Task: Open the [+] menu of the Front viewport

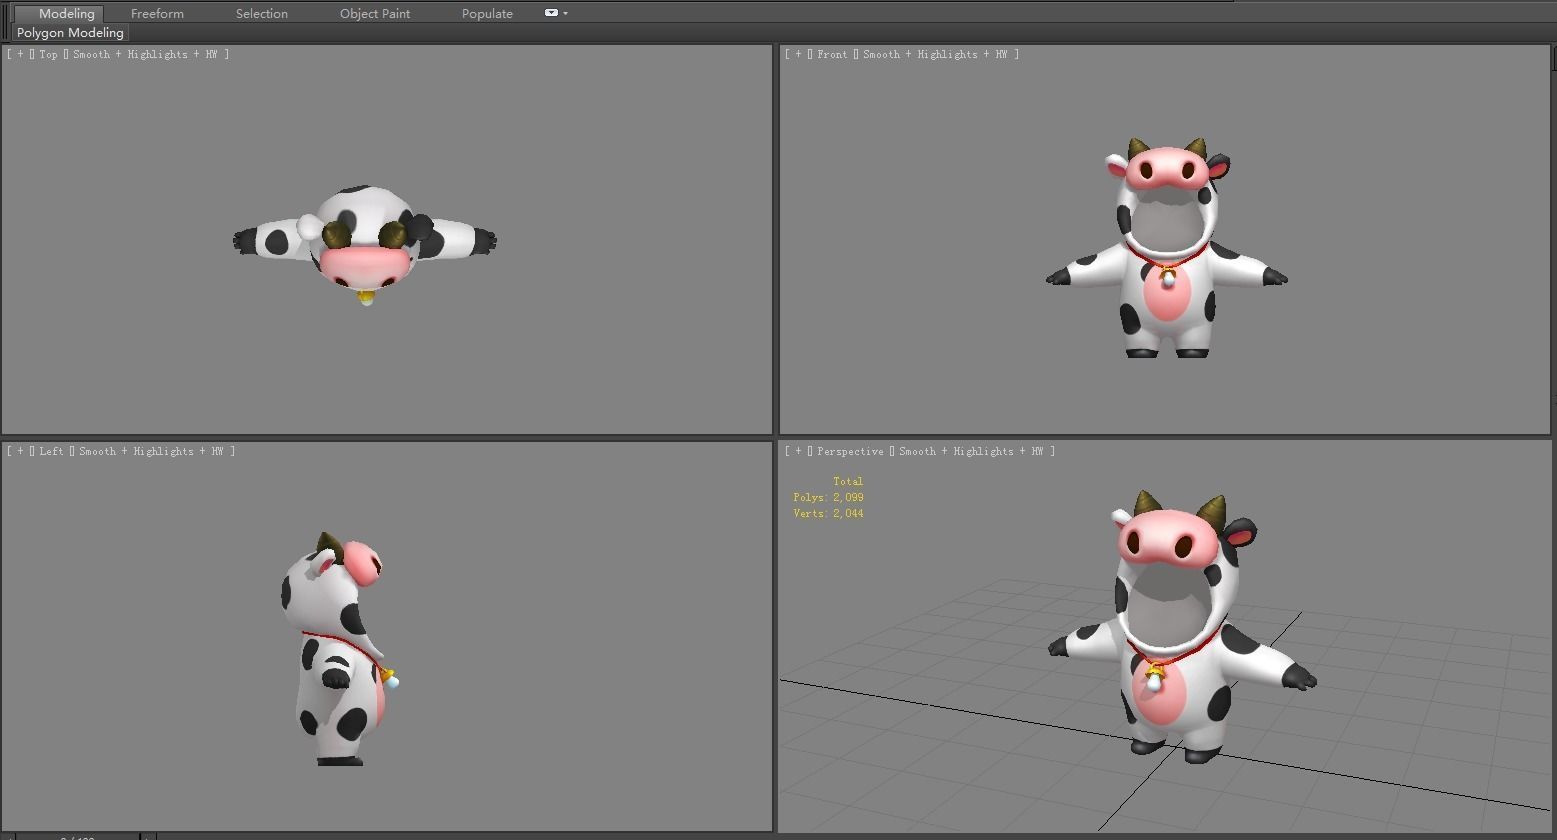Action: [x=798, y=54]
